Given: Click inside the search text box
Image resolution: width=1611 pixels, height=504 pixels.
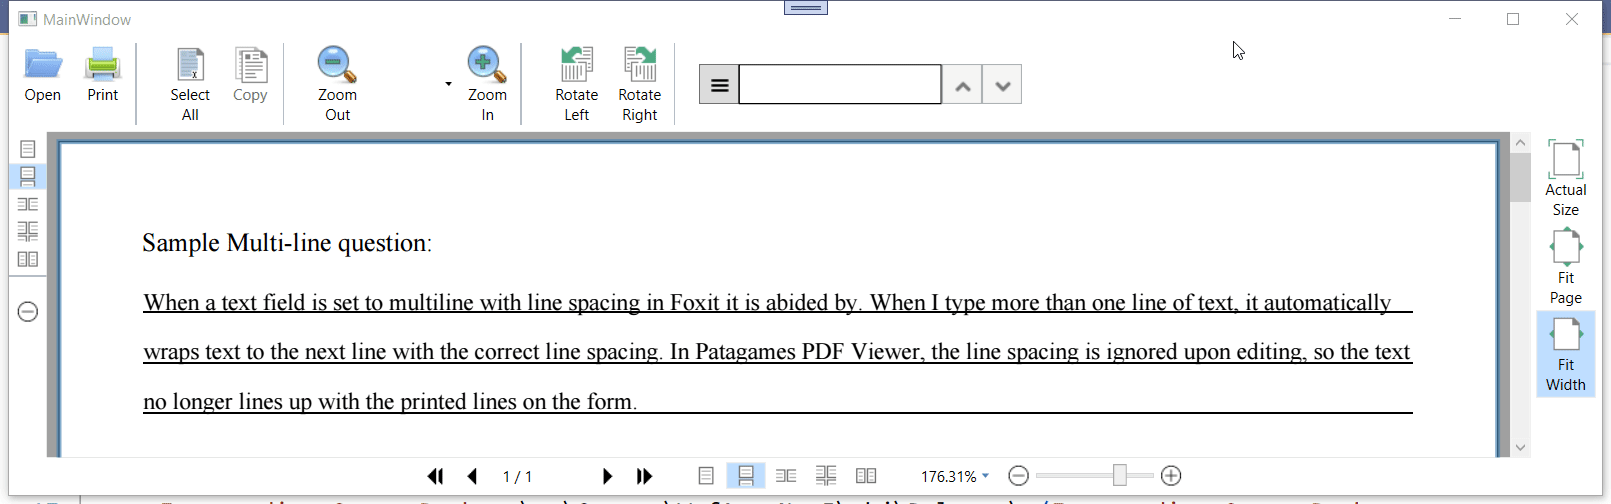Looking at the screenshot, I should point(840,85).
